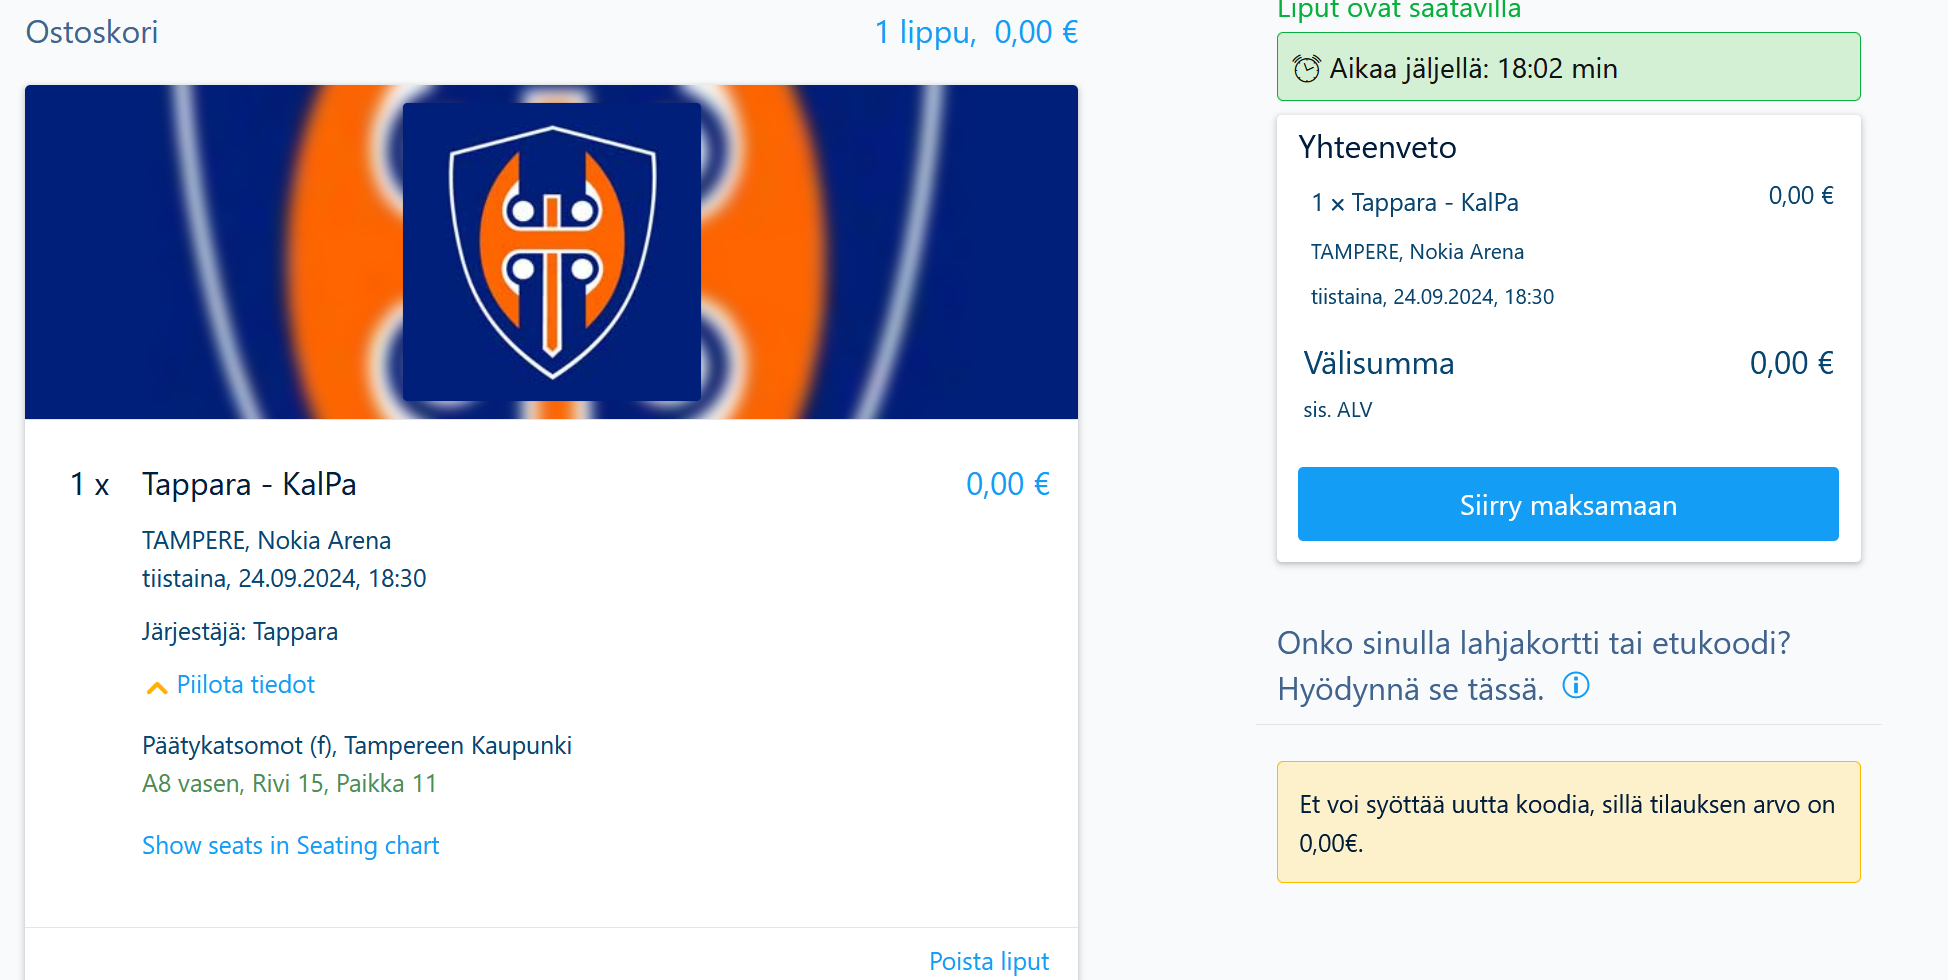Click the green time remaining bar
This screenshot has width=1948, height=980.
pyautogui.click(x=1568, y=67)
